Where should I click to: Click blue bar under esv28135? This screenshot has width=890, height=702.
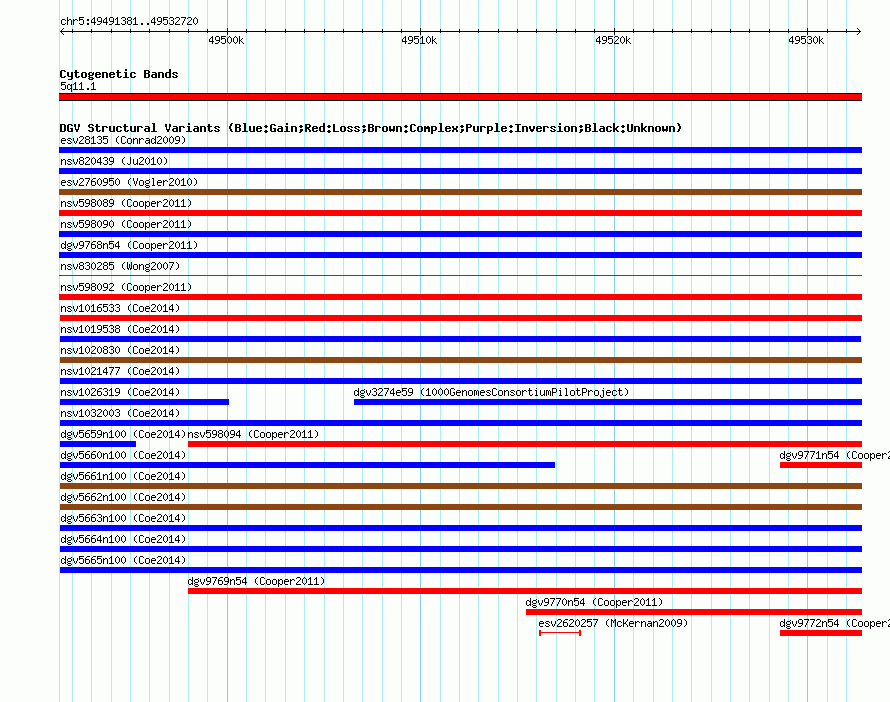(x=460, y=150)
